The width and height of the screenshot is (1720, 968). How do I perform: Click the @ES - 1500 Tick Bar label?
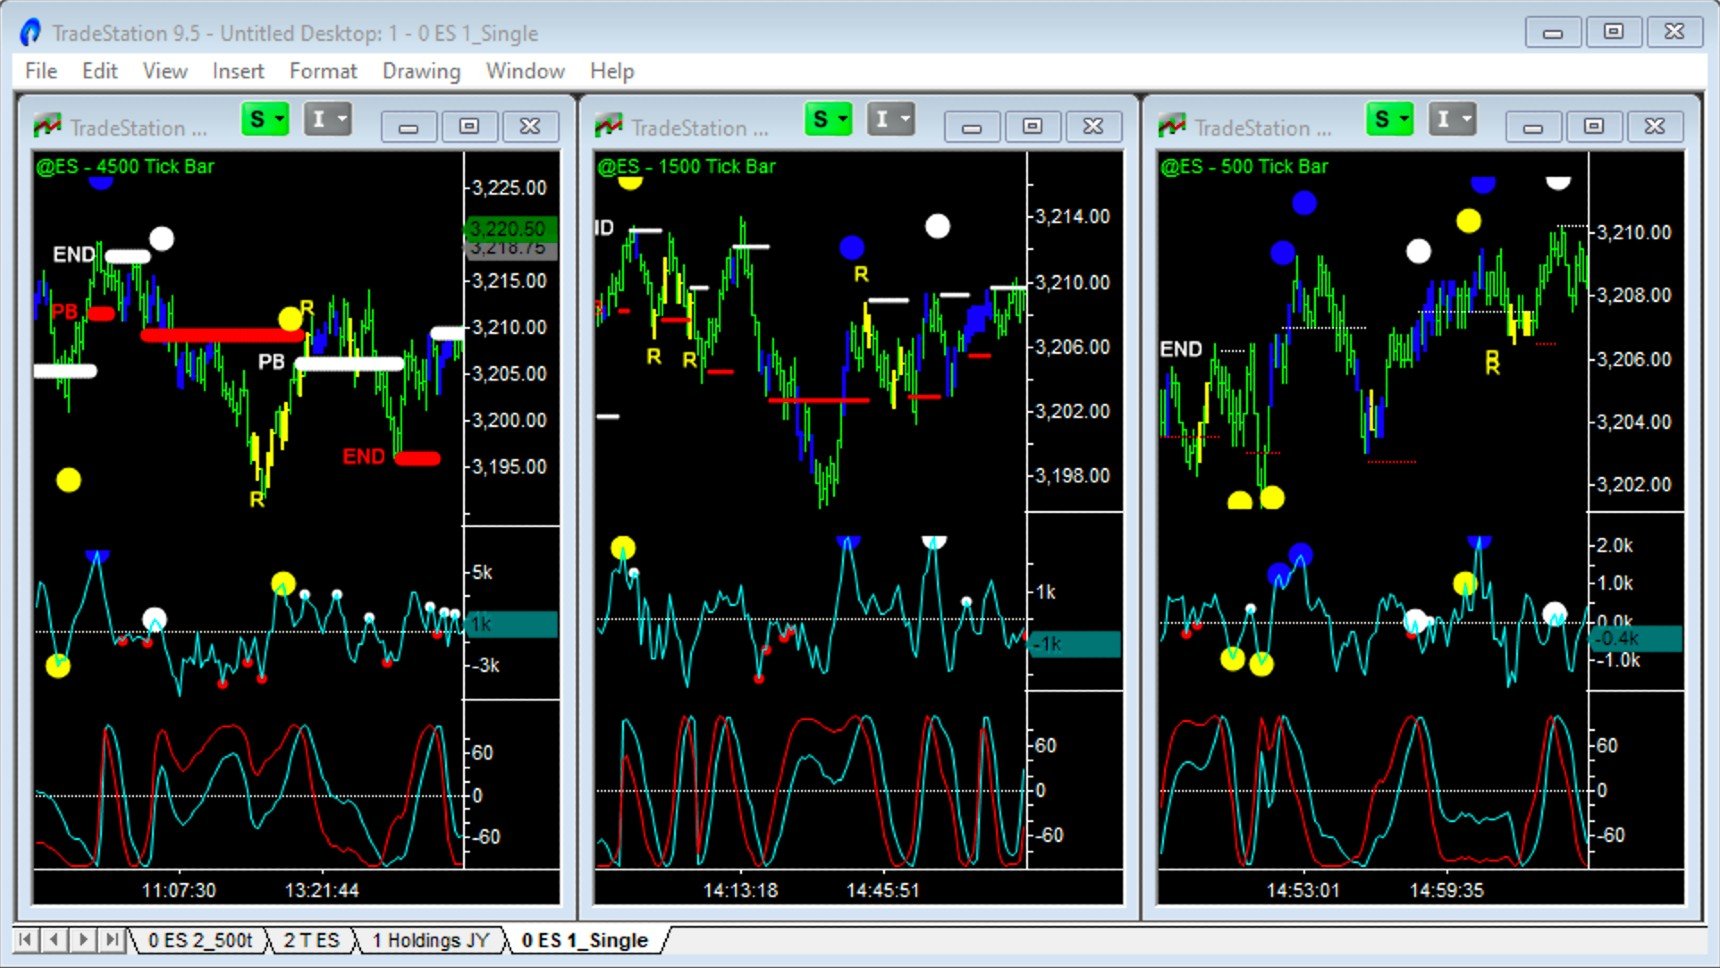(x=687, y=166)
